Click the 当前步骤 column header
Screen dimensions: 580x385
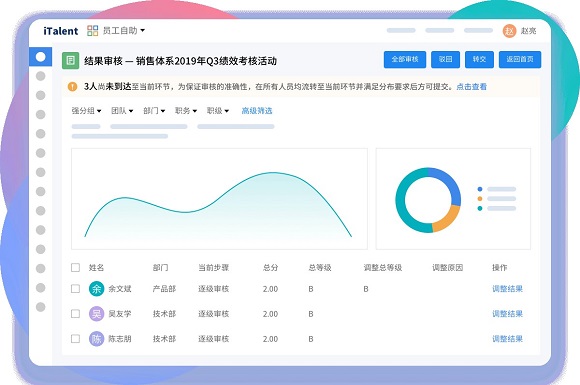pos(213,267)
